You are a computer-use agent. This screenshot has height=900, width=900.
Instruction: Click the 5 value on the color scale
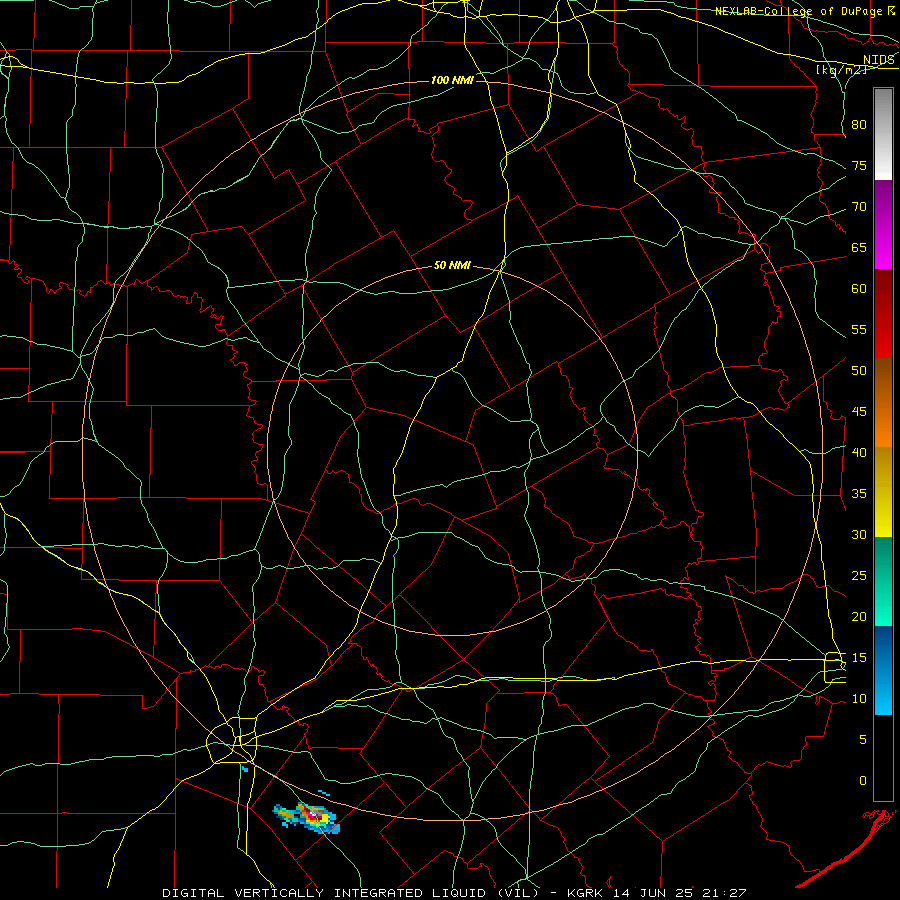(x=863, y=740)
